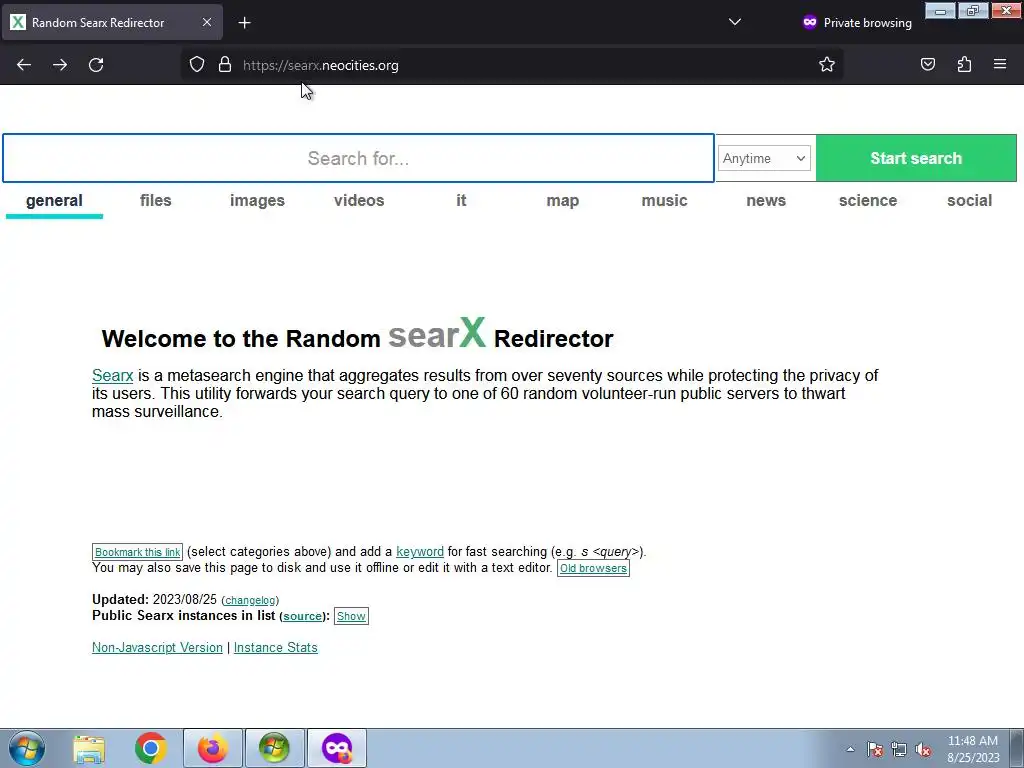Switch to Firefox in the taskbar

click(x=213, y=748)
